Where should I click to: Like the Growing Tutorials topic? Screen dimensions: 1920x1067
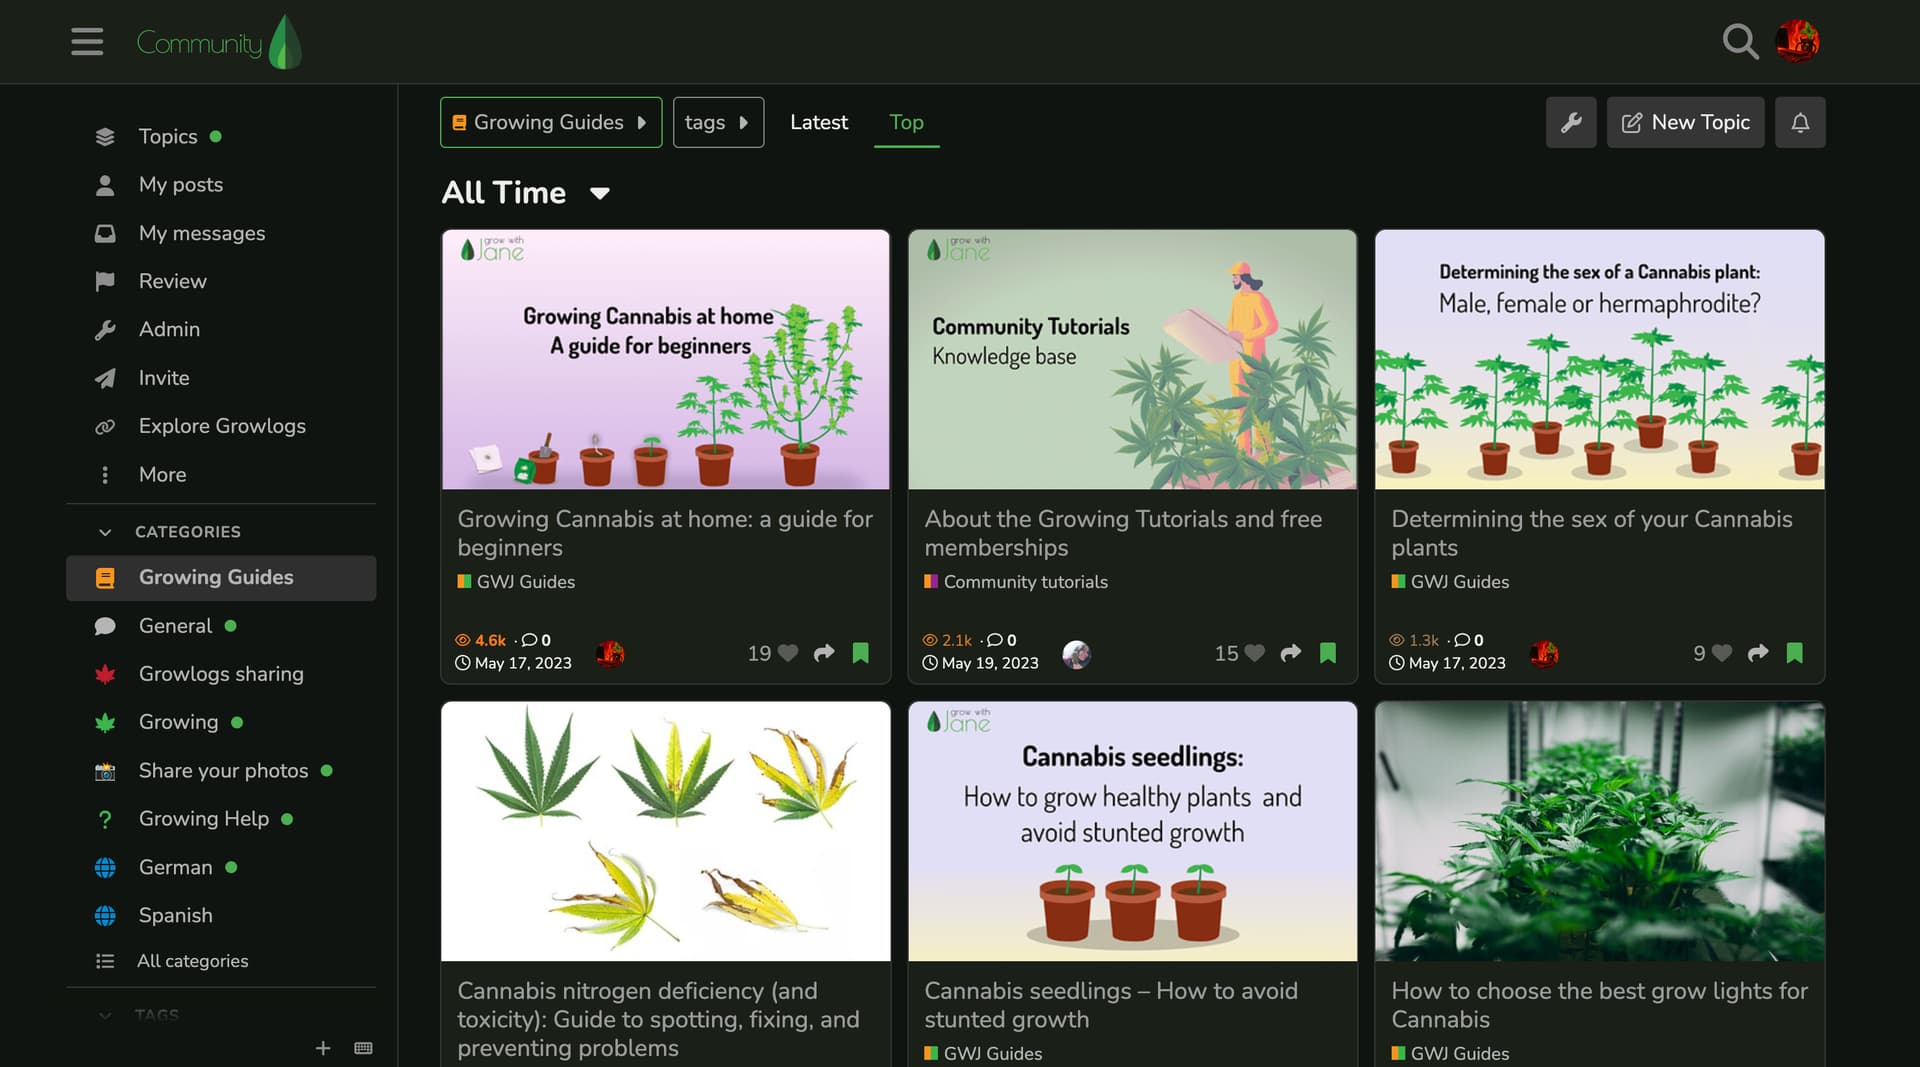point(1254,653)
